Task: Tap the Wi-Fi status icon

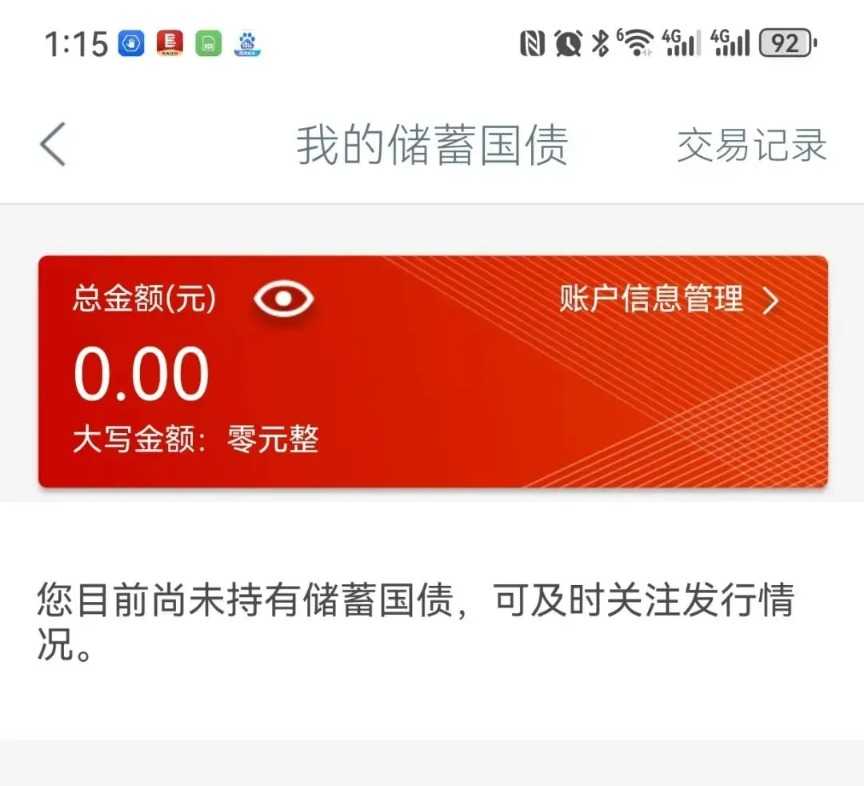Action: click(x=635, y=42)
